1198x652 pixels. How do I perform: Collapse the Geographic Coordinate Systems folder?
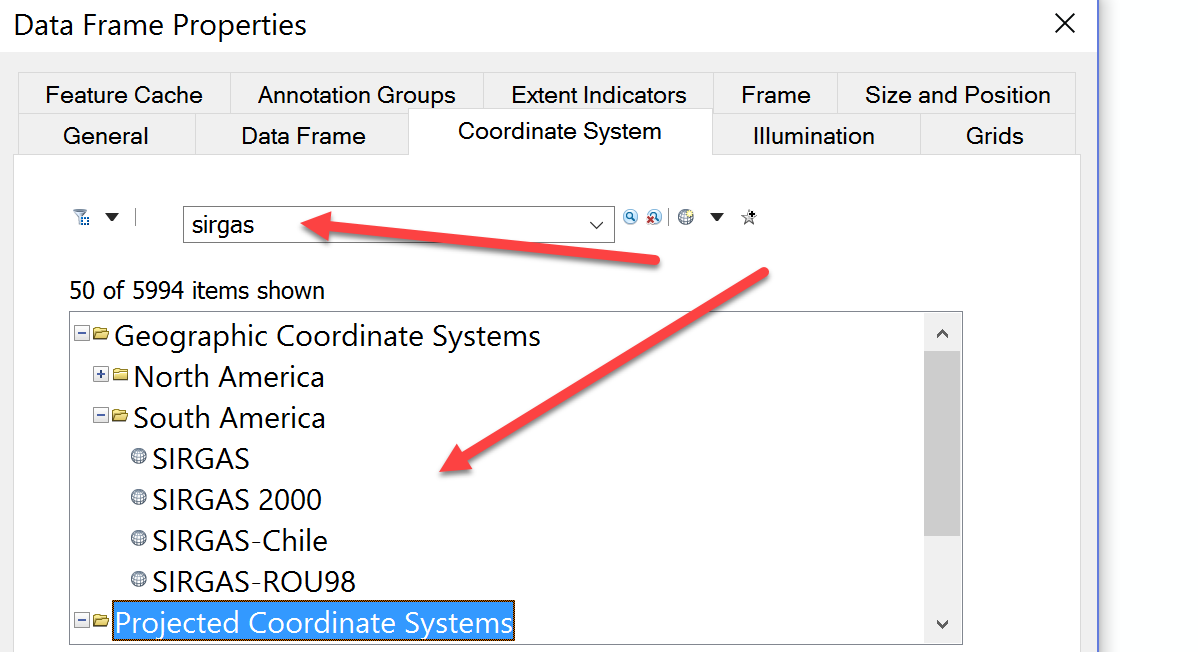tap(82, 335)
